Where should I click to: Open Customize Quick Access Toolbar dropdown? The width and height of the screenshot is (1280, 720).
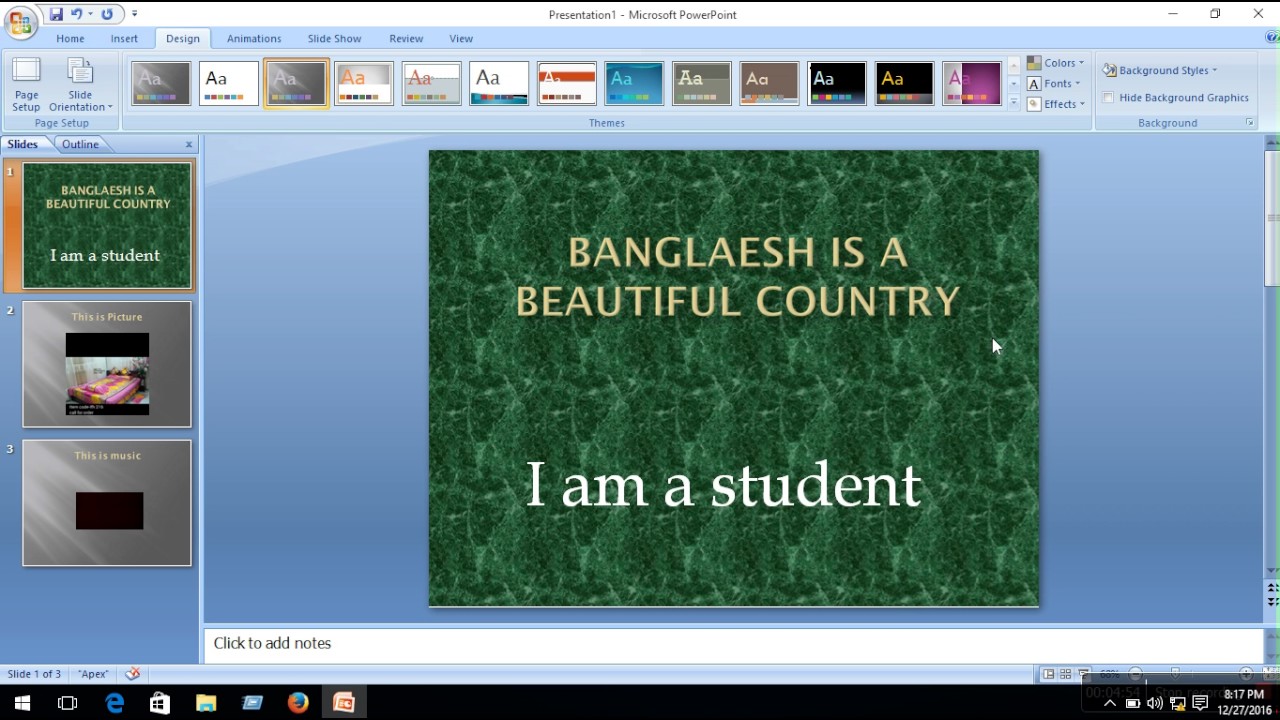click(135, 14)
